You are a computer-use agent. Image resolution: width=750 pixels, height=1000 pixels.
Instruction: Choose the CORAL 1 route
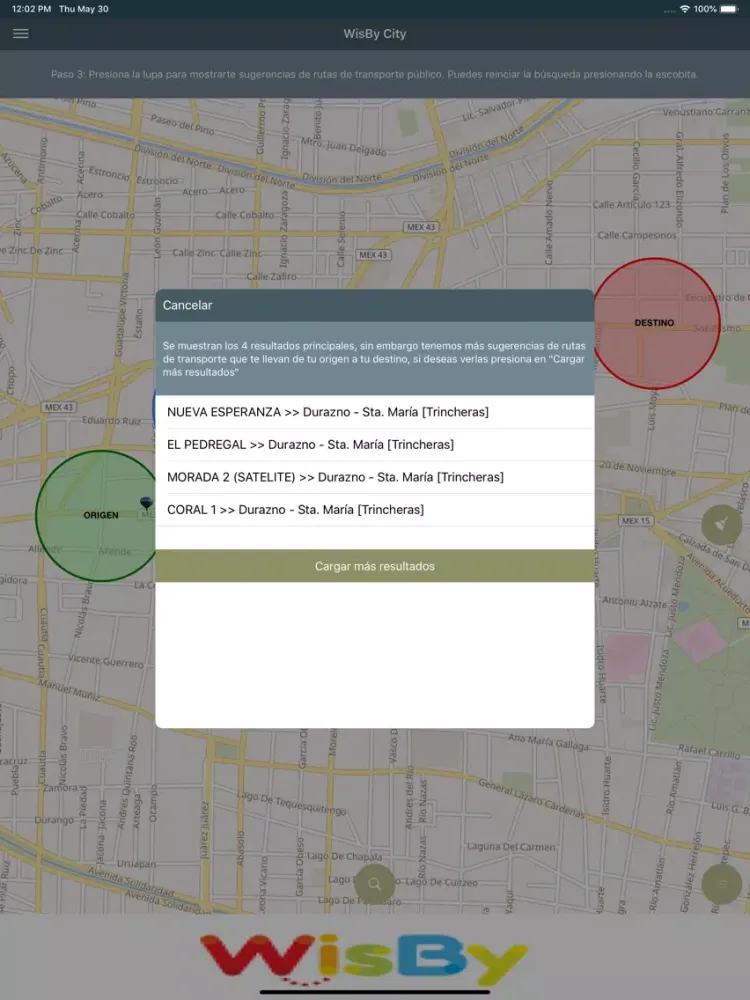[375, 510]
